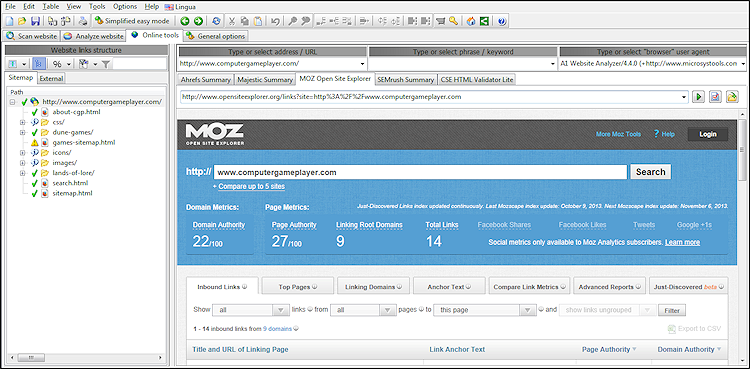Image resolution: width=750 pixels, height=369 pixels.
Task: Open the Top Pages tab
Action: [x=298, y=287]
